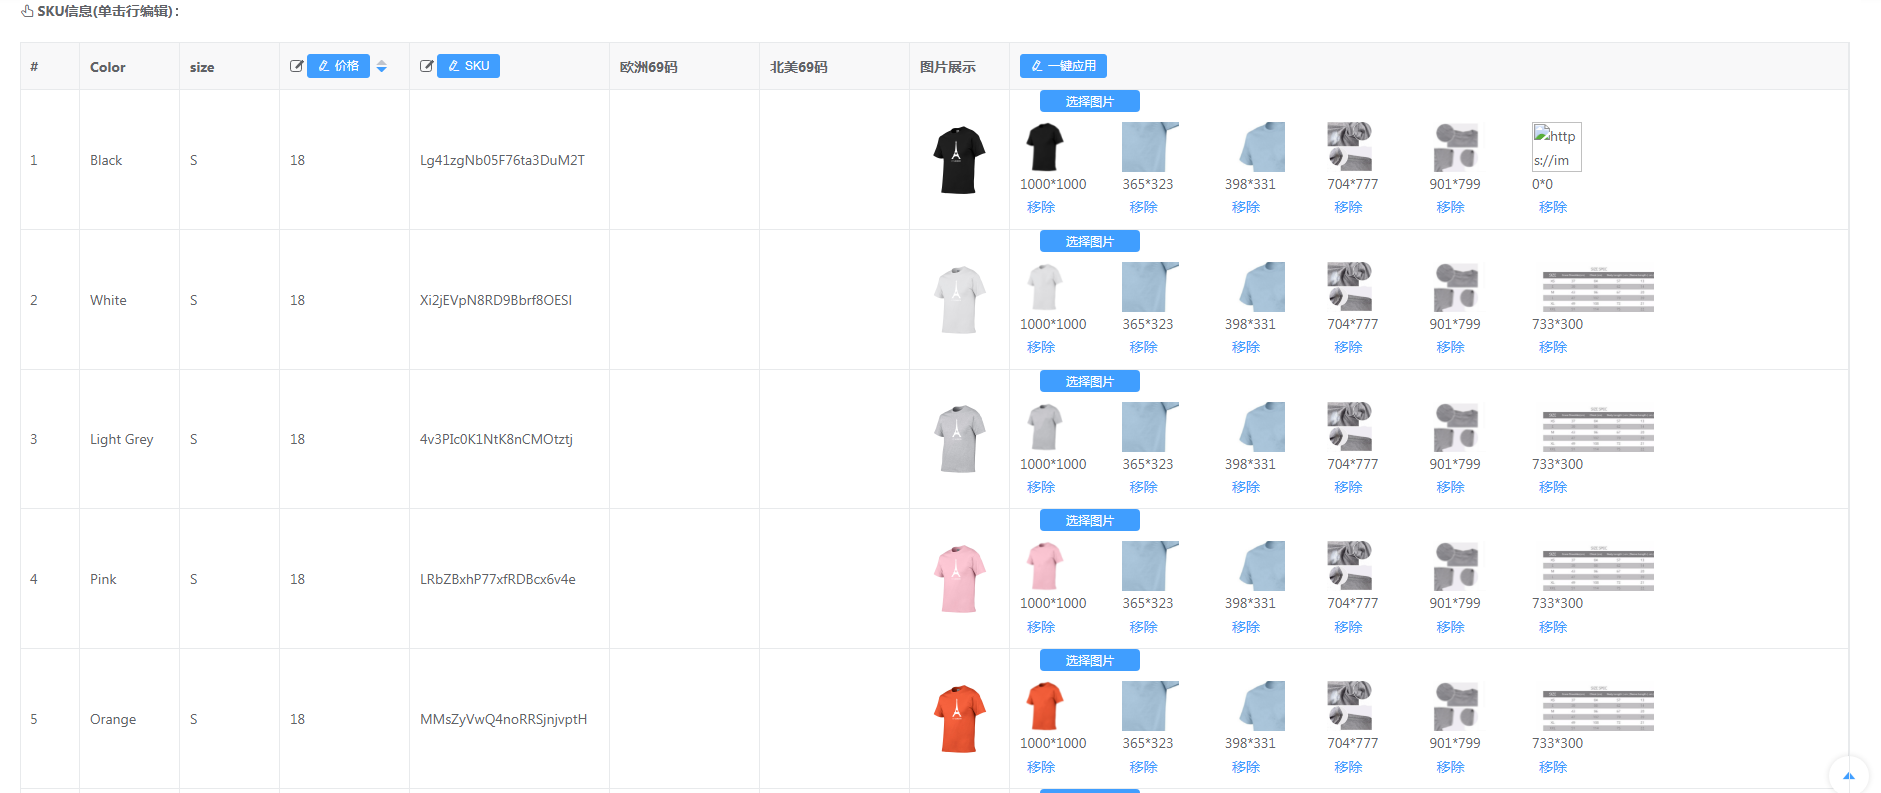Select the main orange t-shirt display image
Image resolution: width=1881 pixels, height=793 pixels.
coord(959,719)
